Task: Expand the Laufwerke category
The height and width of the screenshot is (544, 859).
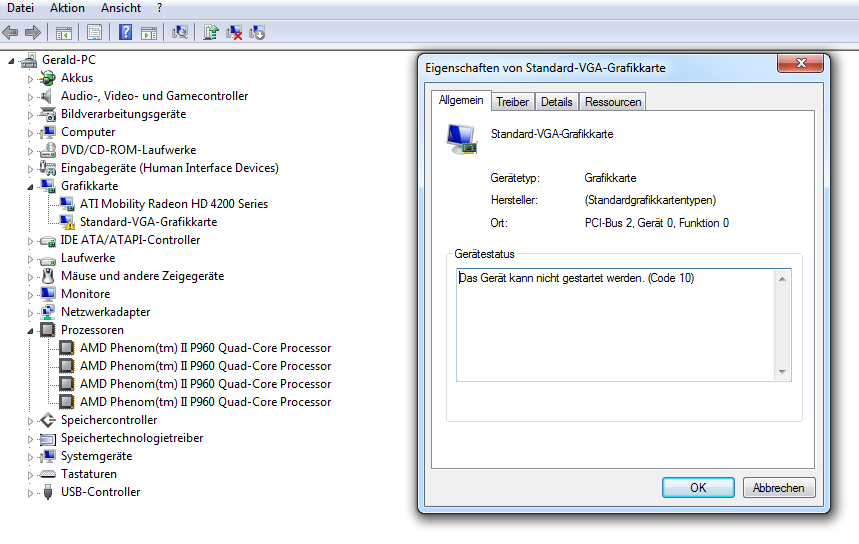Action: pos(31,259)
